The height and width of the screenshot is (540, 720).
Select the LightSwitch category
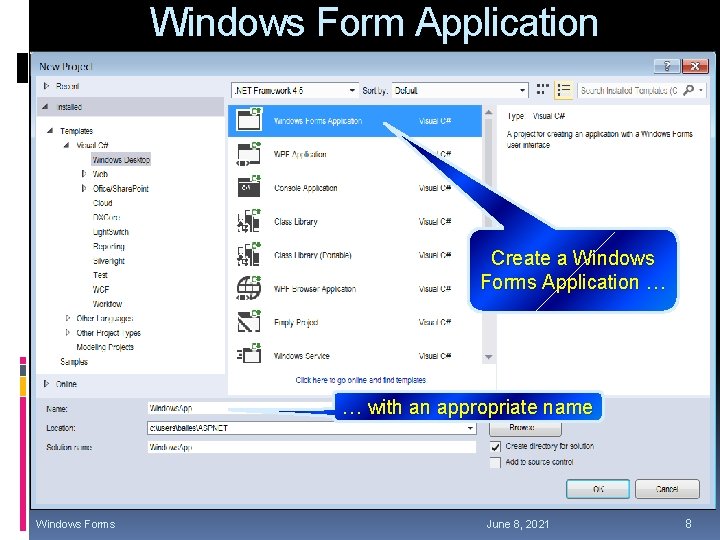tap(111, 232)
